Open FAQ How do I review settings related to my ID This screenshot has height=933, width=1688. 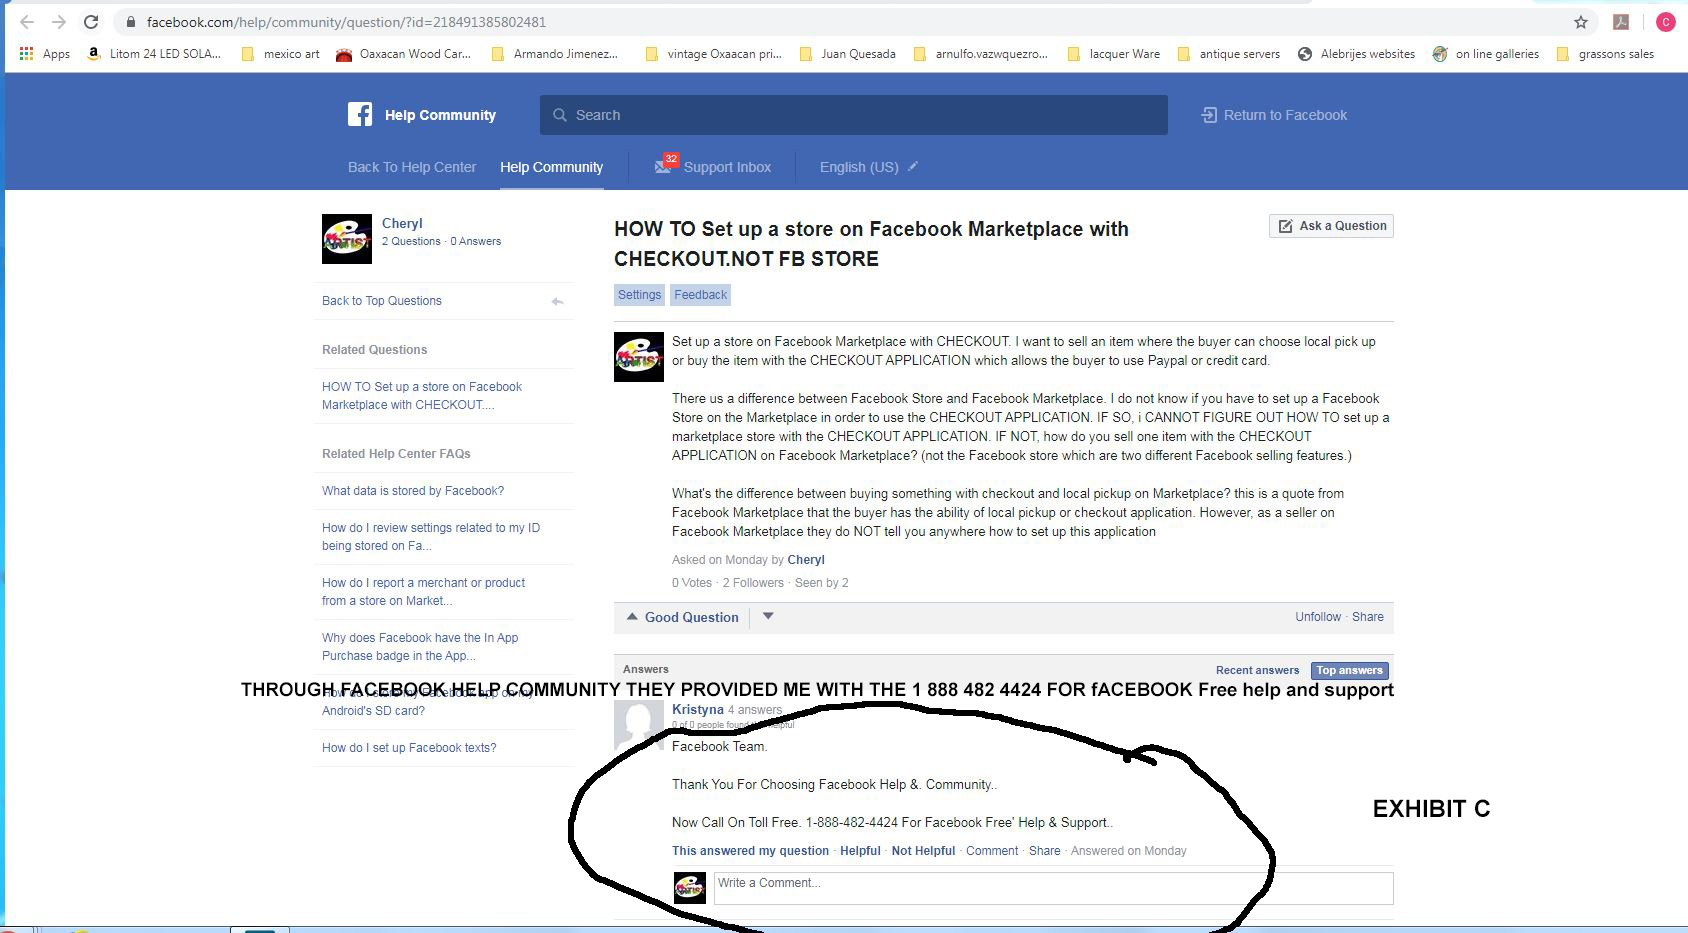[x=431, y=537]
